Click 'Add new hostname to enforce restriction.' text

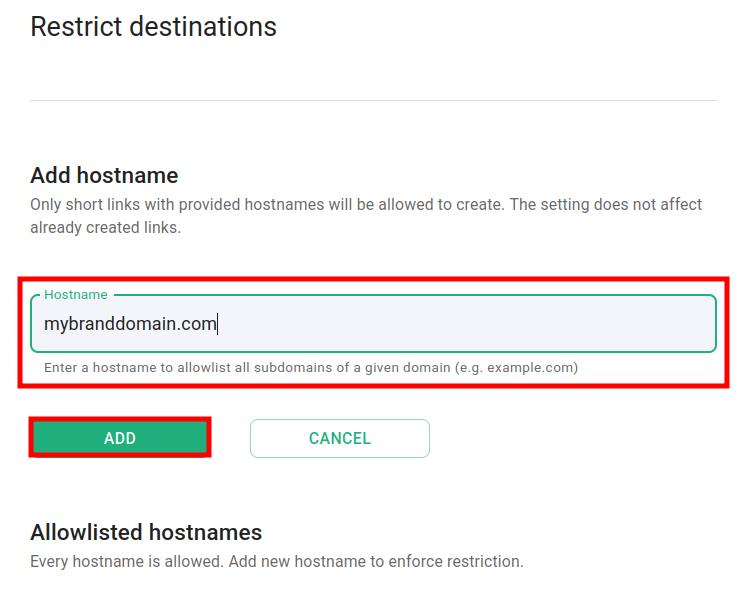pos(376,562)
